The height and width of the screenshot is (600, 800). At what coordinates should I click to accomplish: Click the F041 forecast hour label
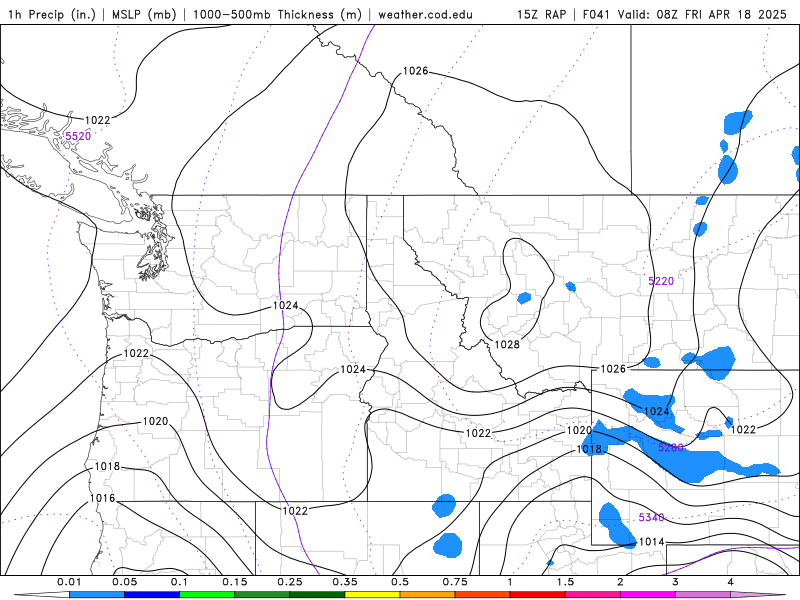[x=596, y=14]
